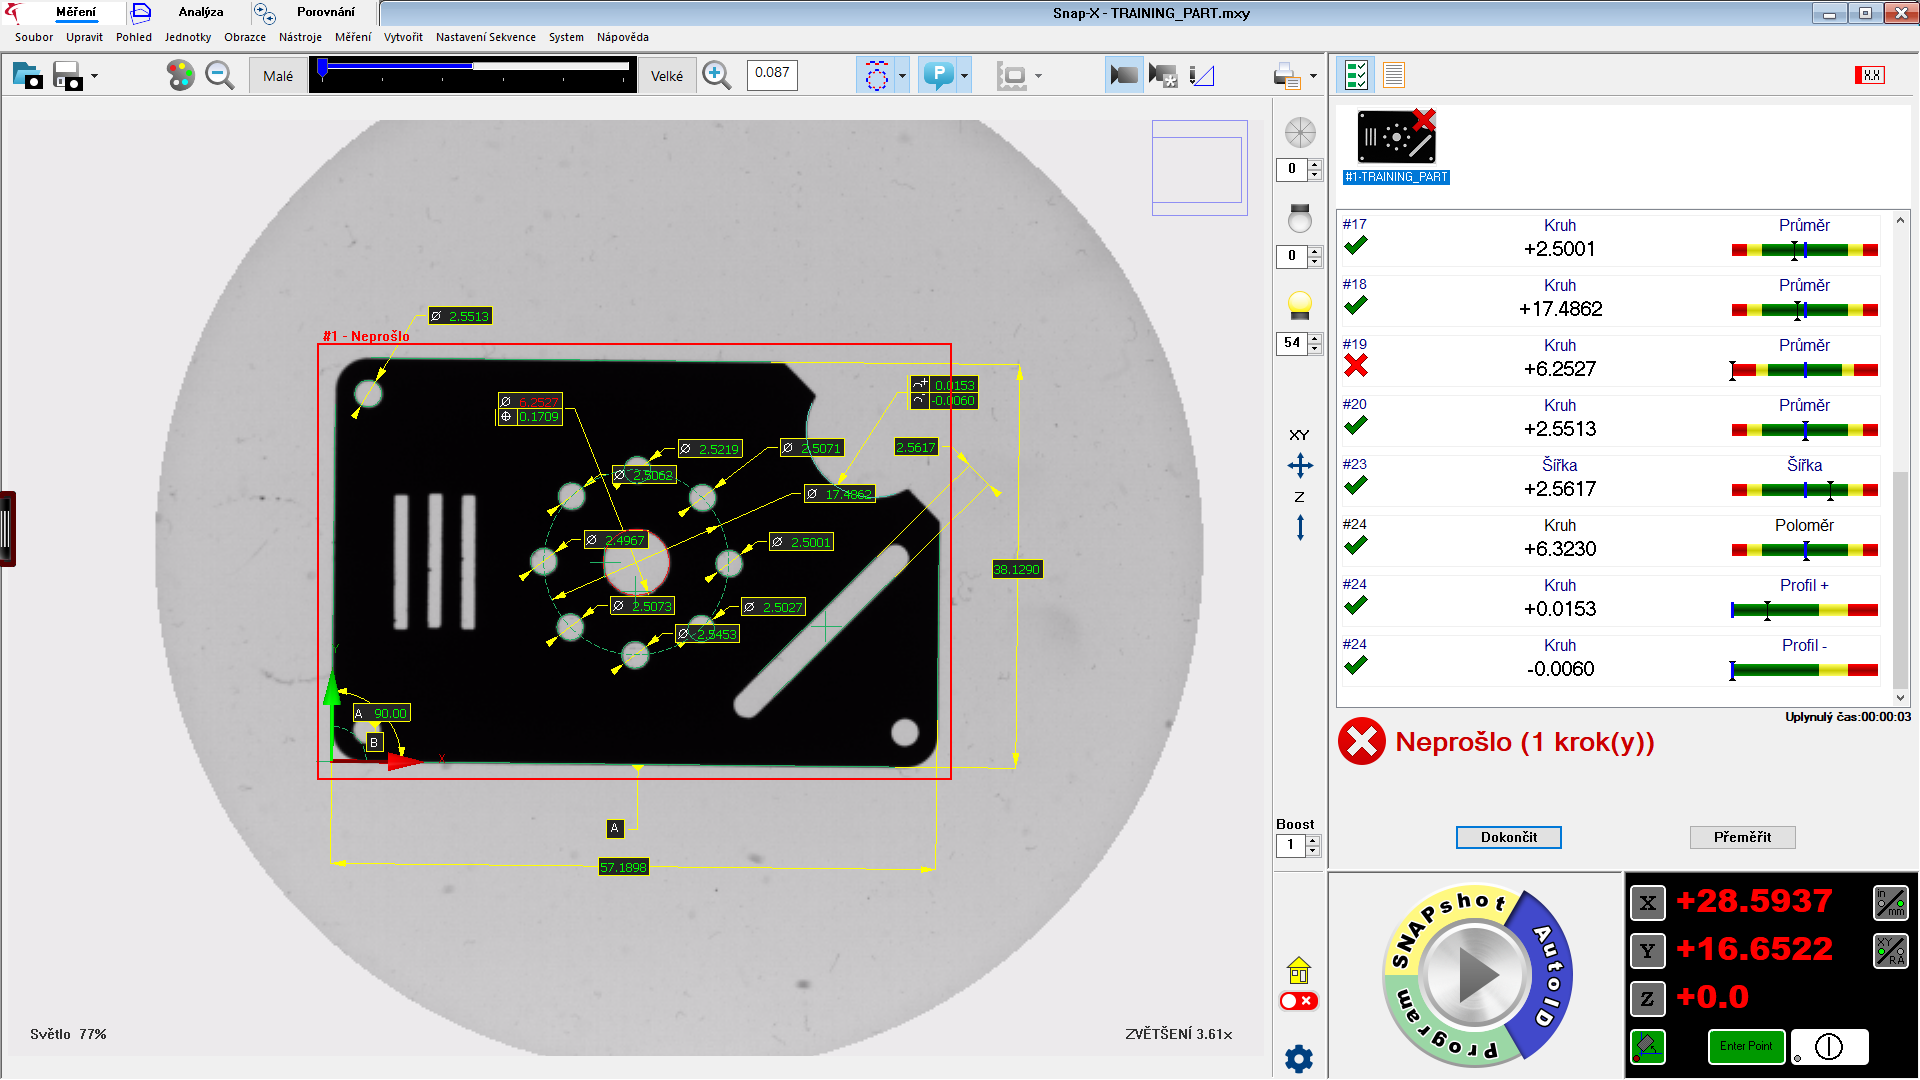Switch to the Porovnání tab
The image size is (1920, 1080).
point(325,12)
